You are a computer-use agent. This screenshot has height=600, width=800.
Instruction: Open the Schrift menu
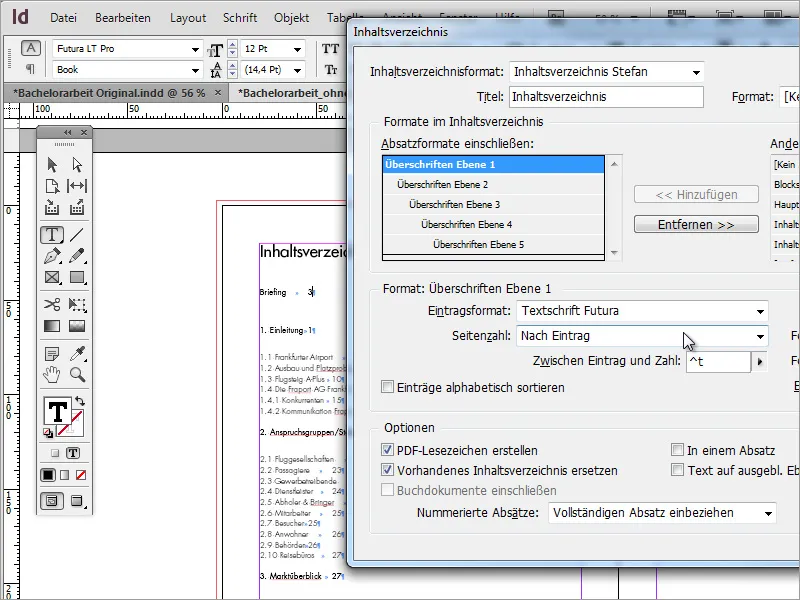click(240, 18)
